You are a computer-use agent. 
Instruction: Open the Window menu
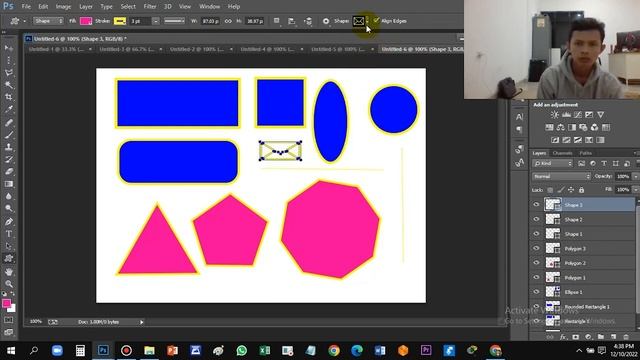click(209, 7)
